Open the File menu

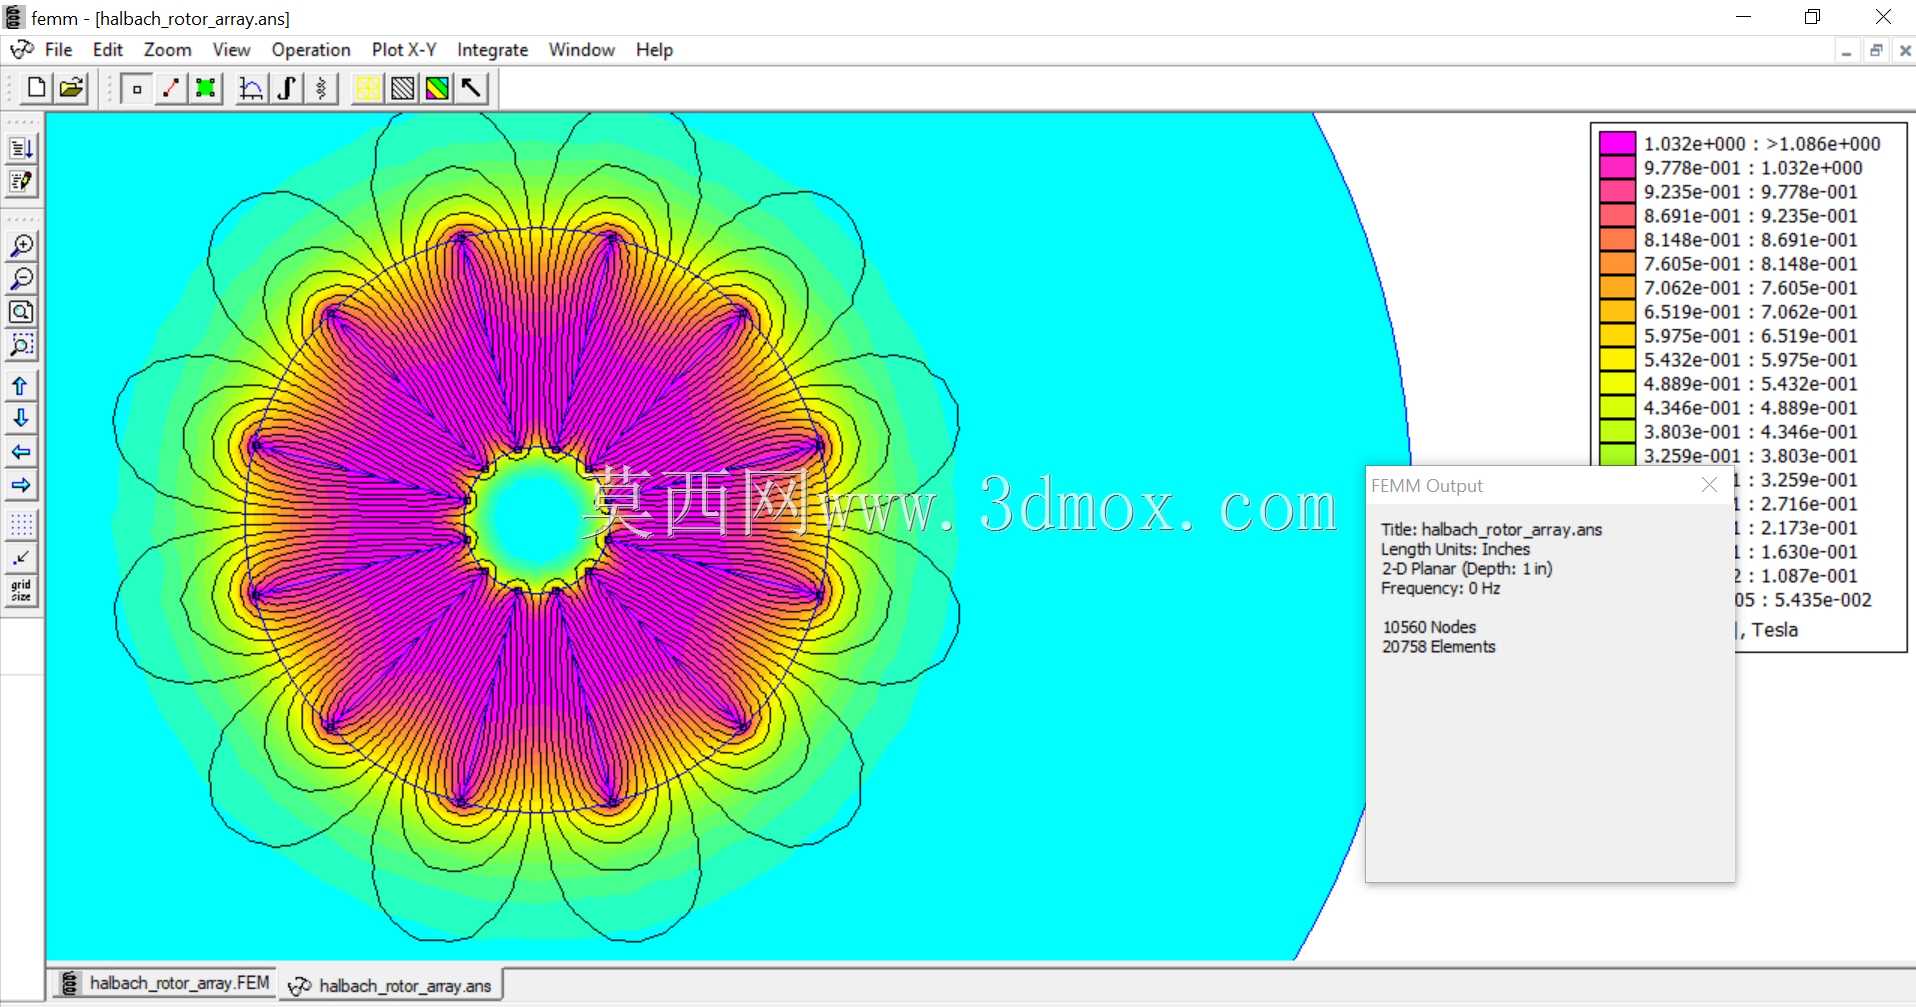coord(58,50)
